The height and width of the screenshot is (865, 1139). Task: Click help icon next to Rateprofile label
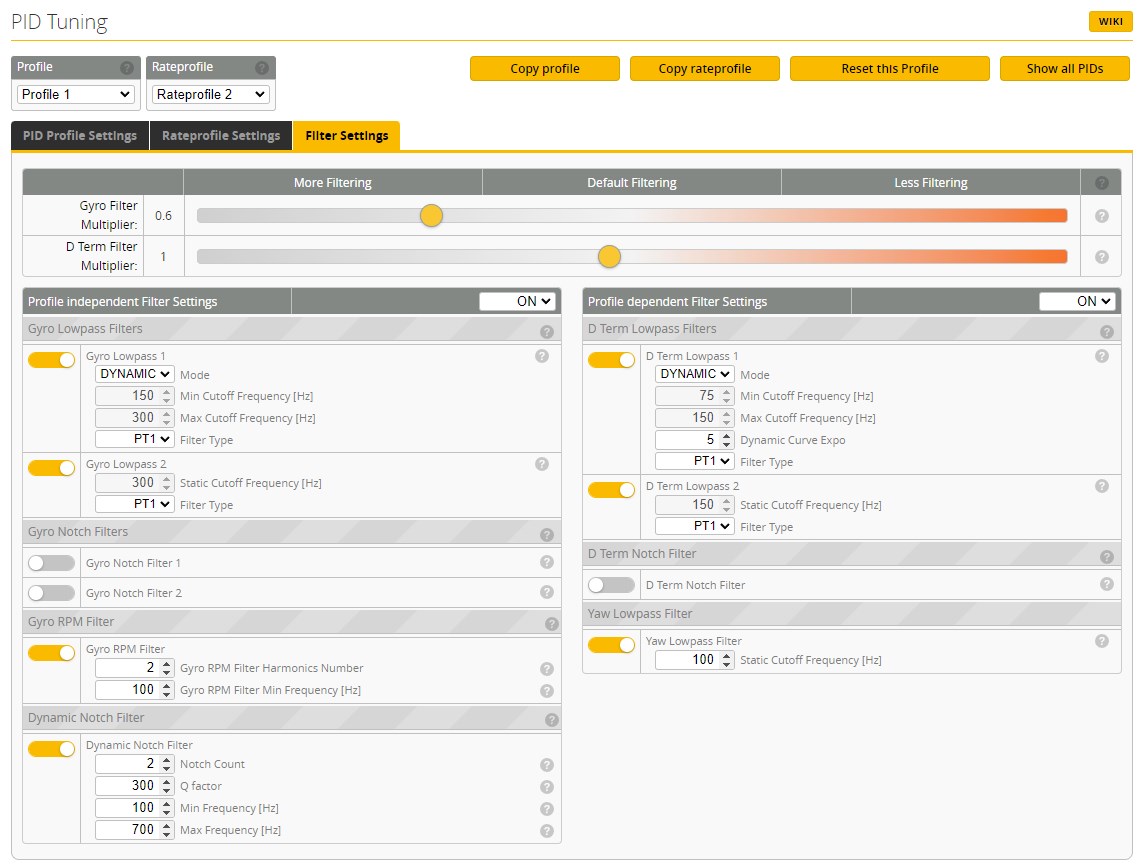[262, 68]
